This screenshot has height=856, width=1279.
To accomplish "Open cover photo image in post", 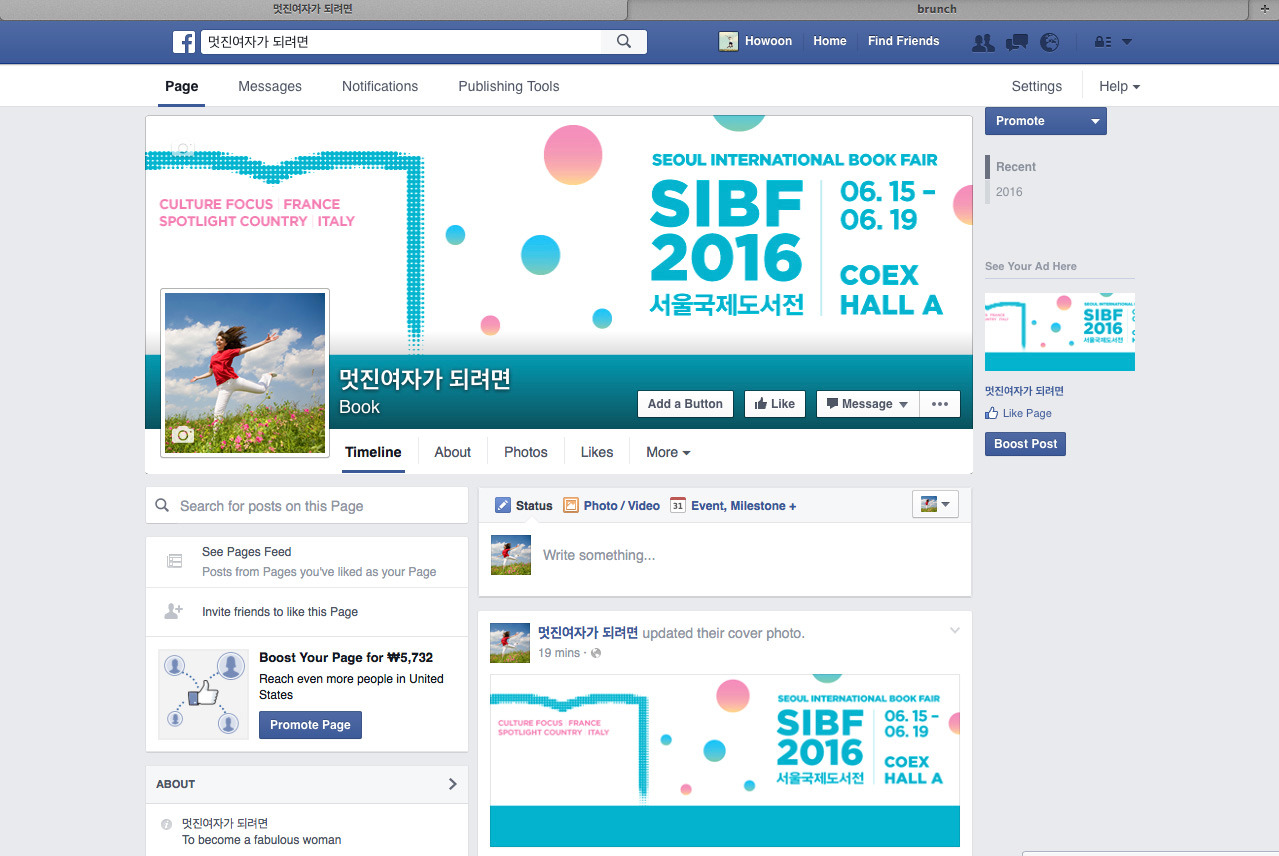I will [x=725, y=761].
